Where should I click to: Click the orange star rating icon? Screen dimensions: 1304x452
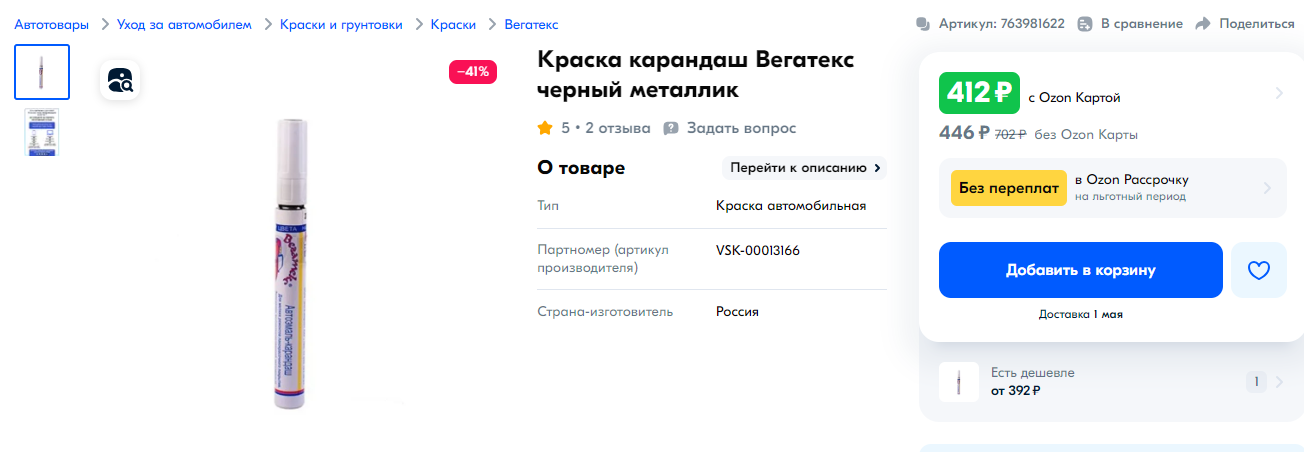pyautogui.click(x=545, y=128)
